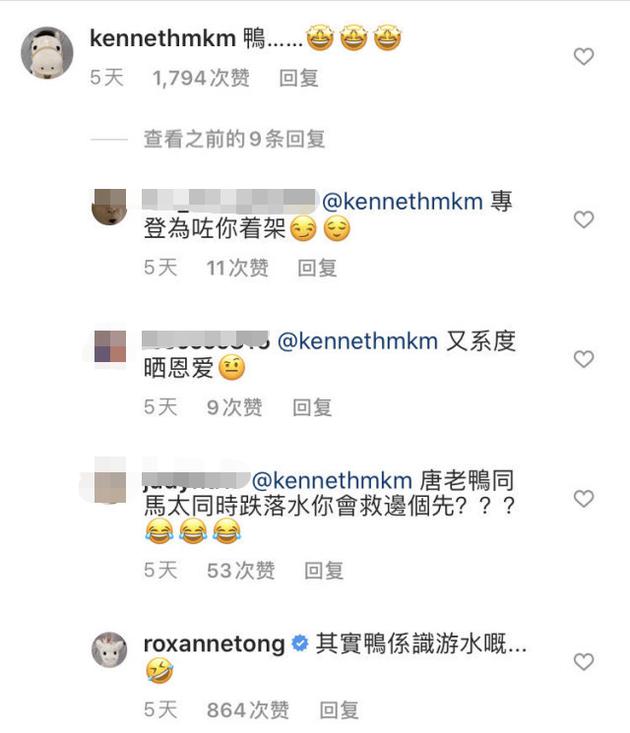Viewport: 630px width, 733px height.
Task: Reply to kennethmkm's top comment
Action: pyautogui.click(x=298, y=78)
